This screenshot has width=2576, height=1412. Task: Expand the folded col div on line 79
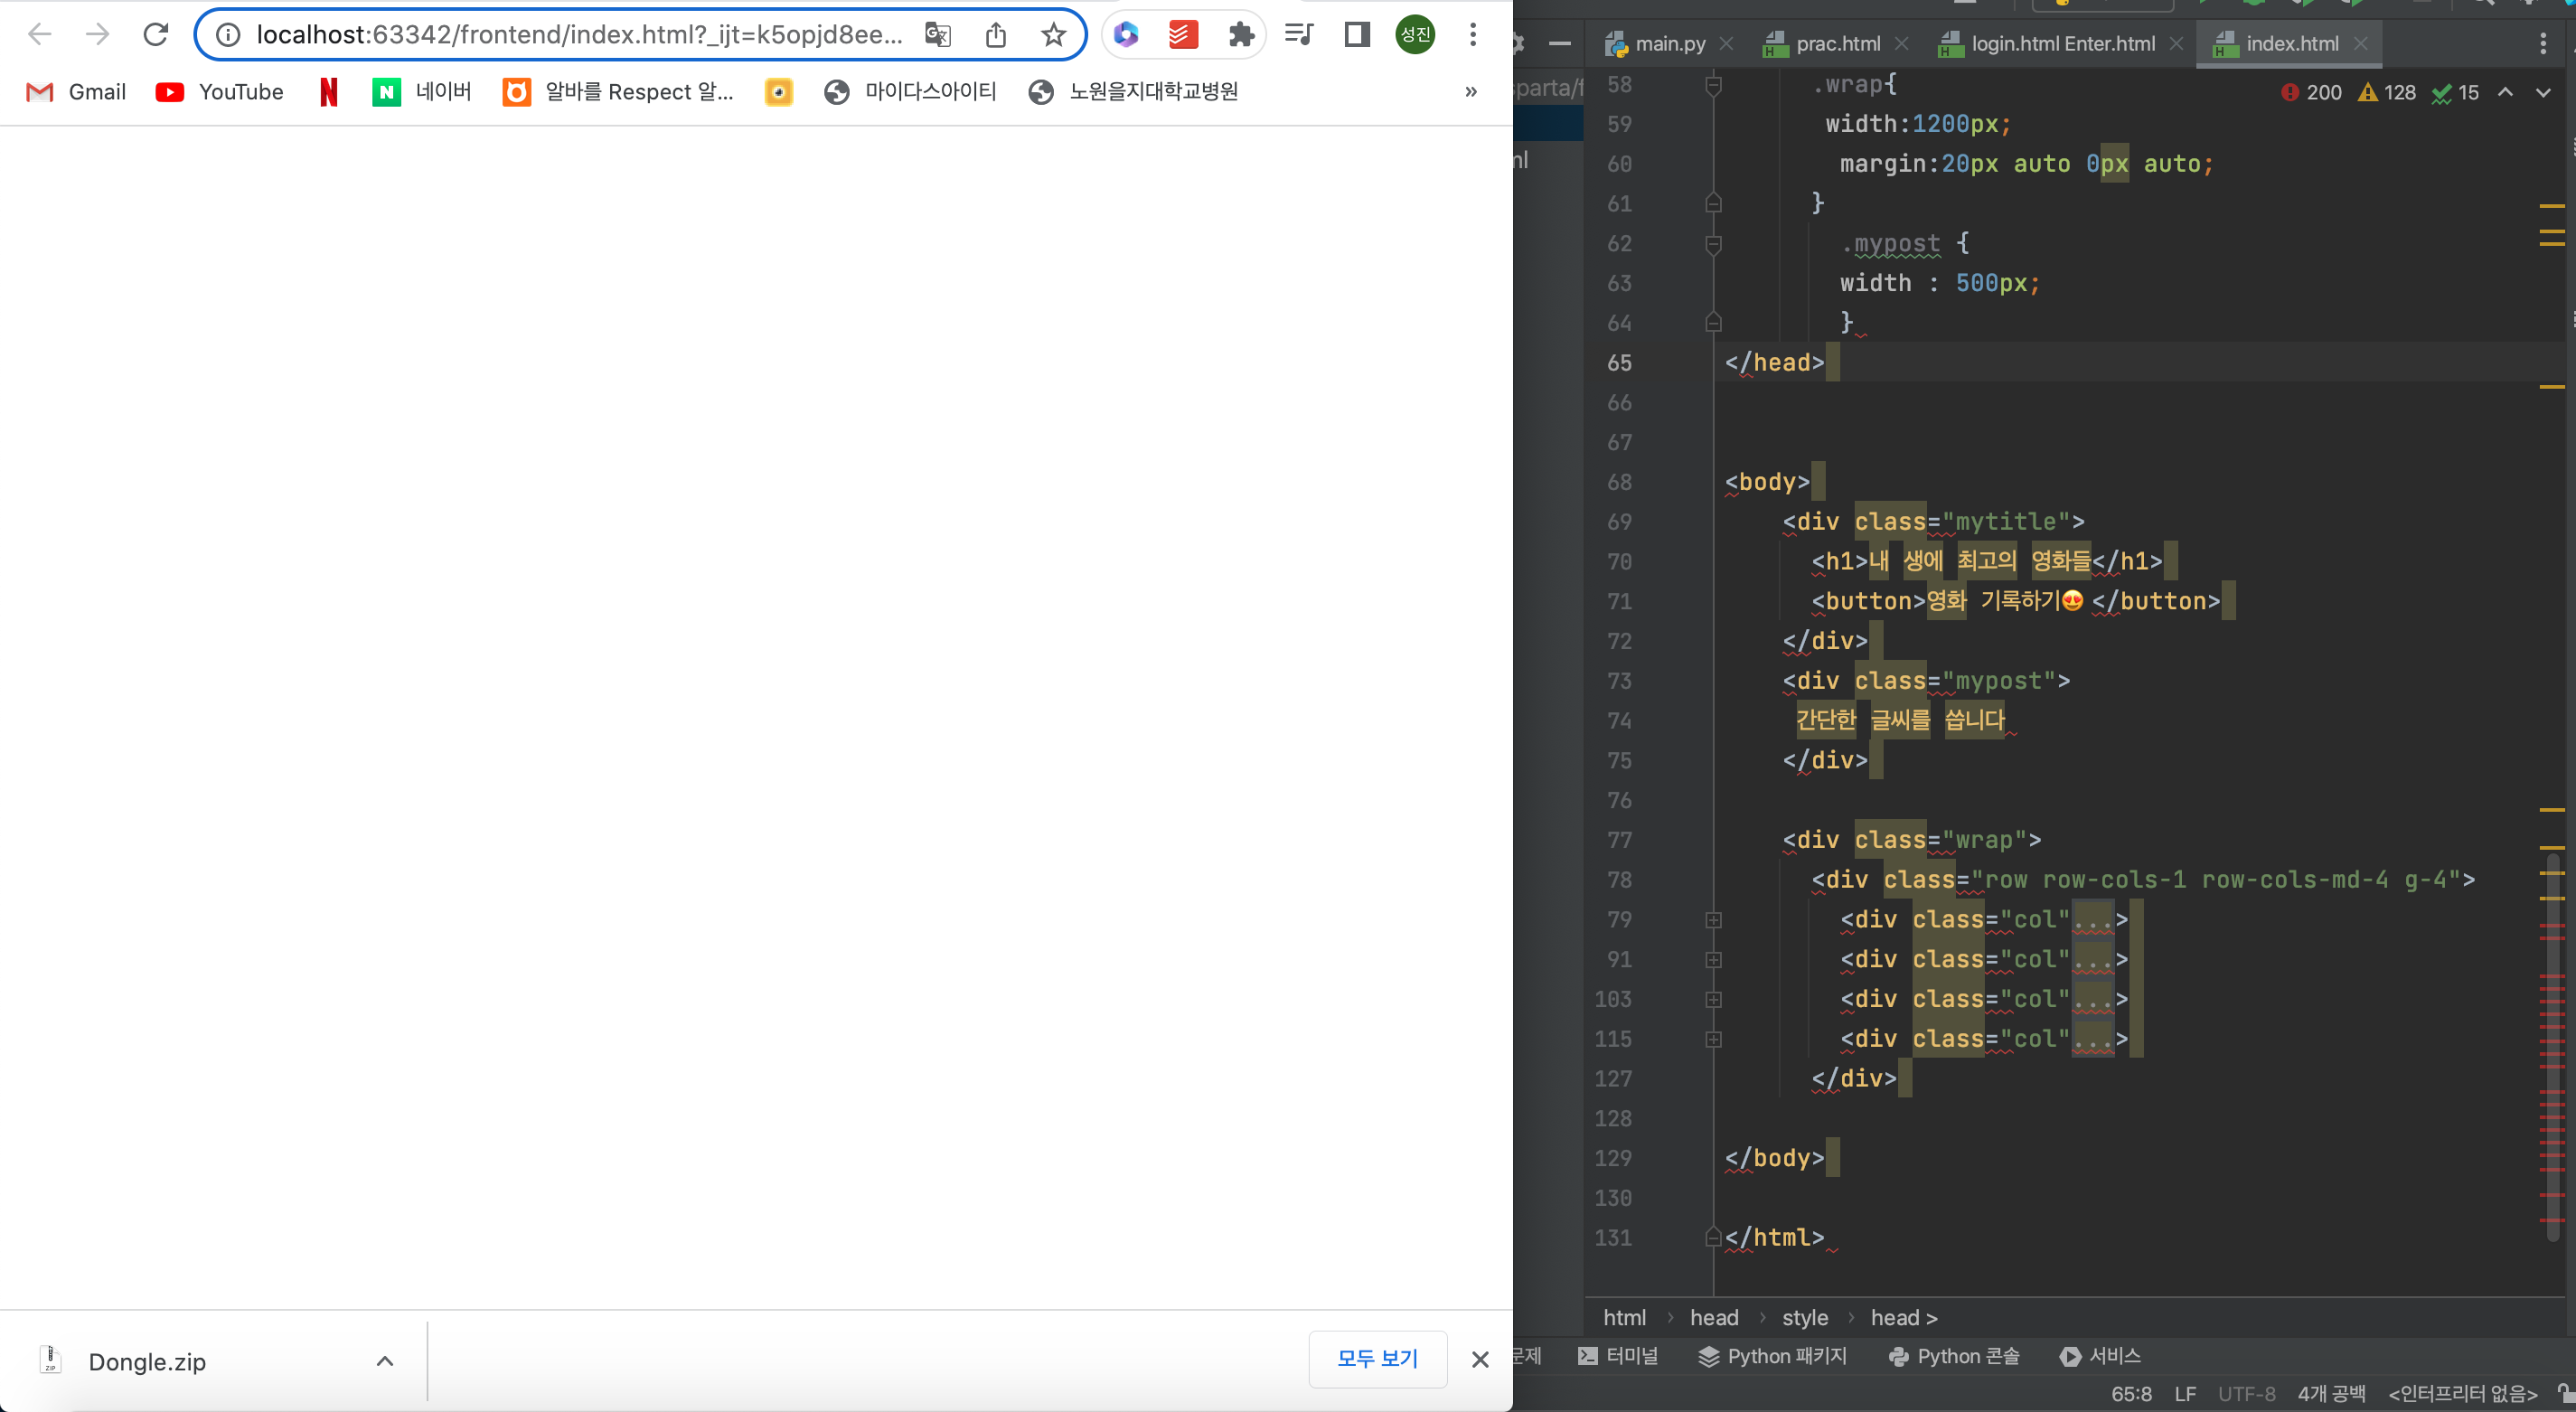pyautogui.click(x=1713, y=920)
